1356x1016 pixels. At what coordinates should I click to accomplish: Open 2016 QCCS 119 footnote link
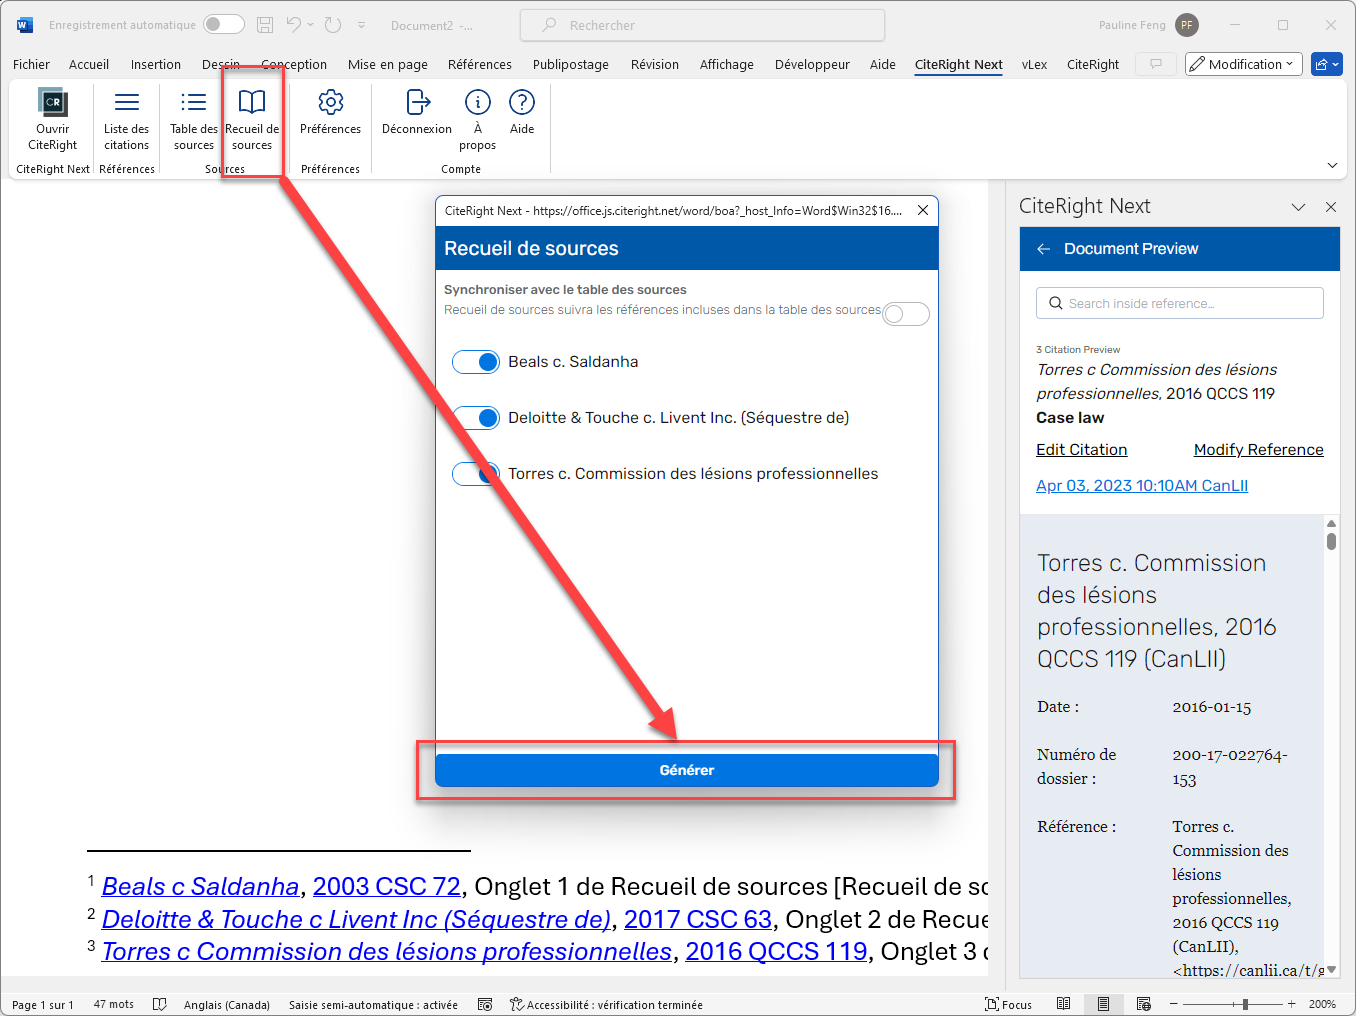click(x=776, y=951)
